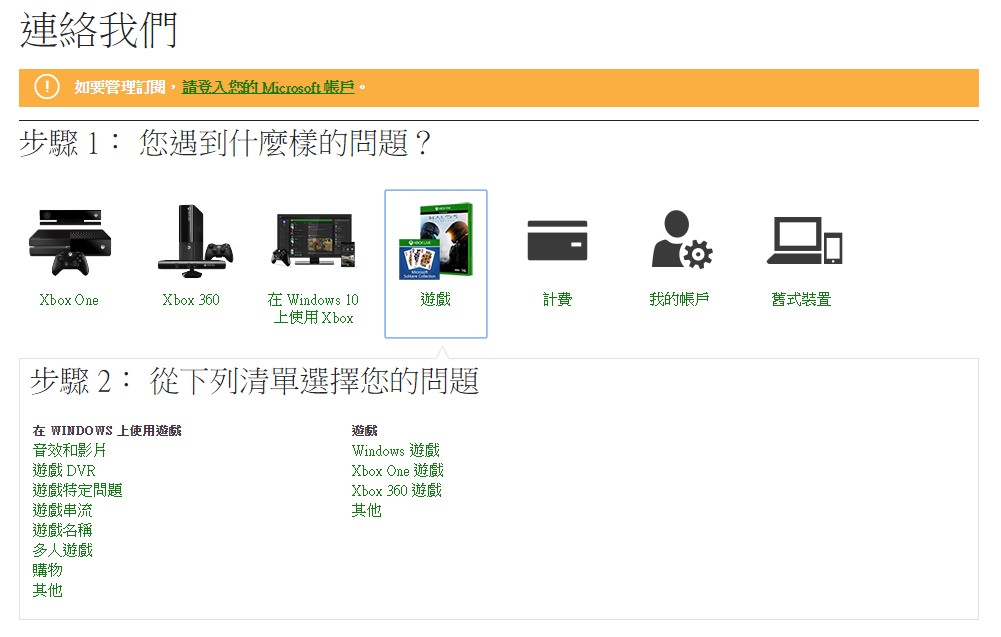This screenshot has width=1001, height=637.
Task: Choose the Xbox 360 console icon
Action: pyautogui.click(x=191, y=240)
